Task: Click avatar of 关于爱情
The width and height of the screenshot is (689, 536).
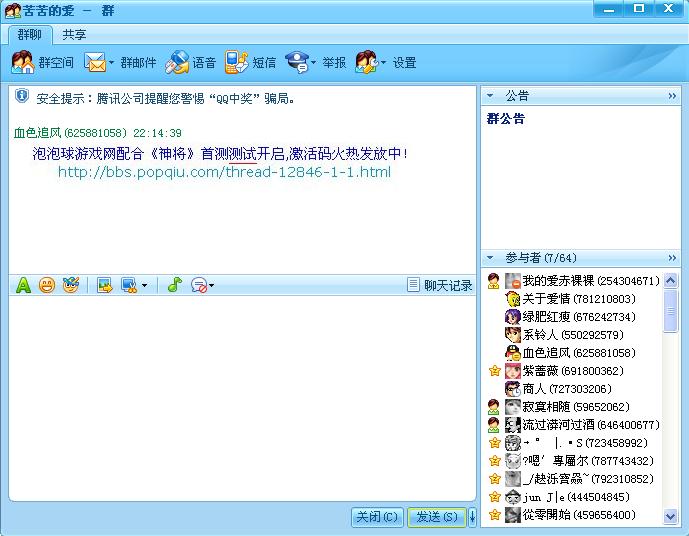Action: pyautogui.click(x=512, y=299)
